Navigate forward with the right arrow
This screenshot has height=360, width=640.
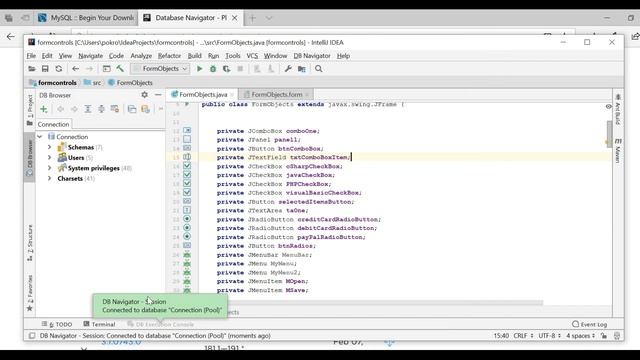point(89,69)
